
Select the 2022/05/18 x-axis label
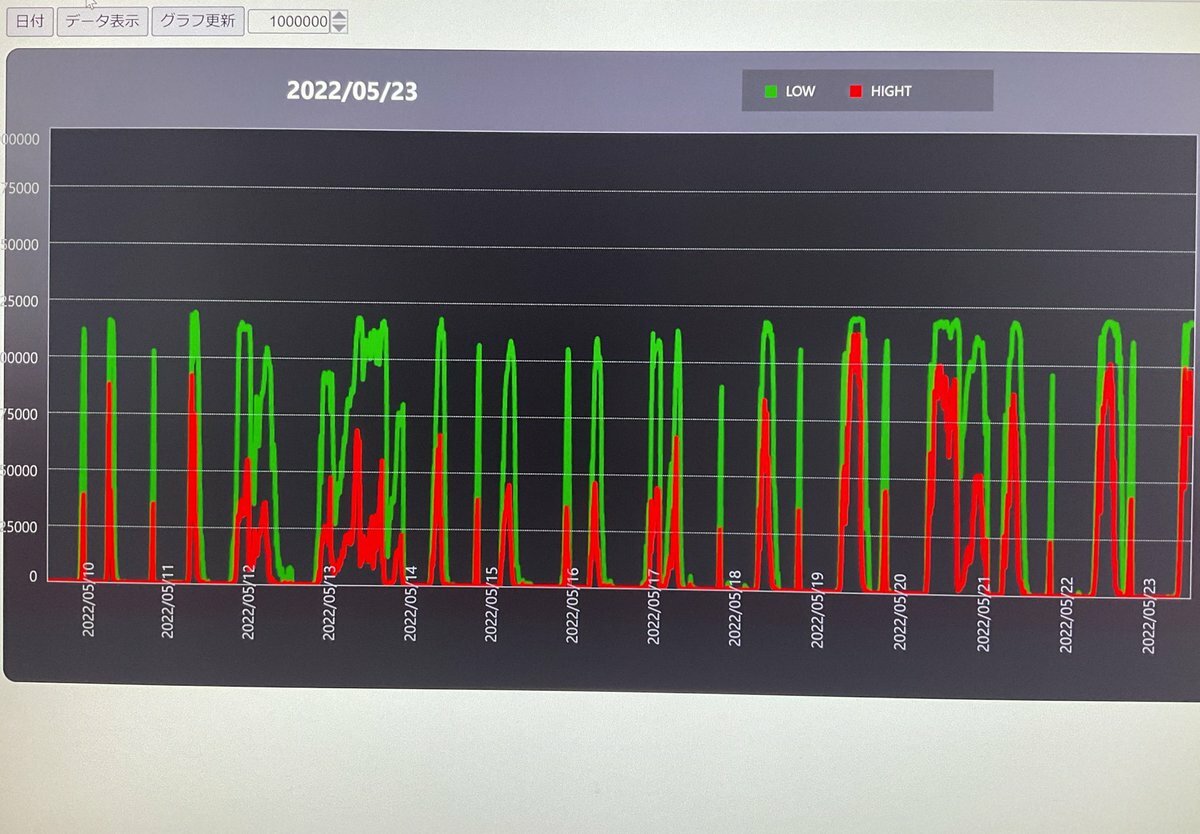click(x=735, y=608)
